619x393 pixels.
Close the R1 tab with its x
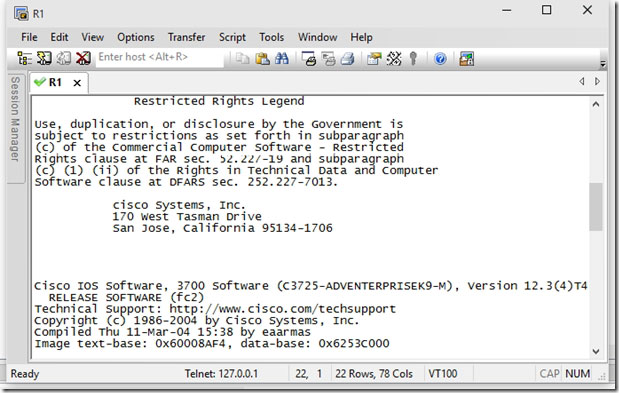pos(77,83)
